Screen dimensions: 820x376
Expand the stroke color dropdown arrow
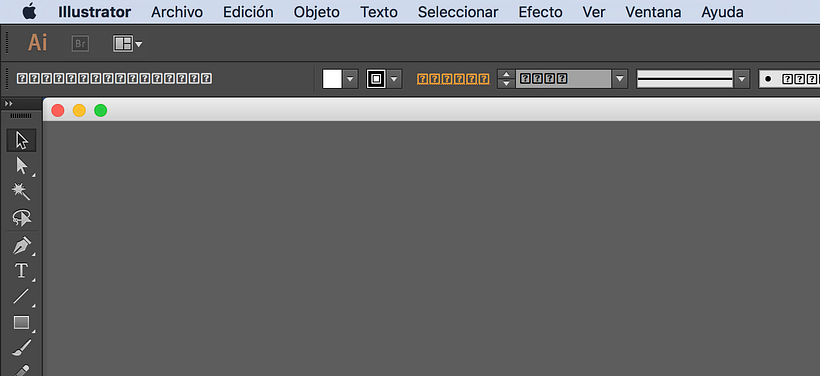coord(394,79)
